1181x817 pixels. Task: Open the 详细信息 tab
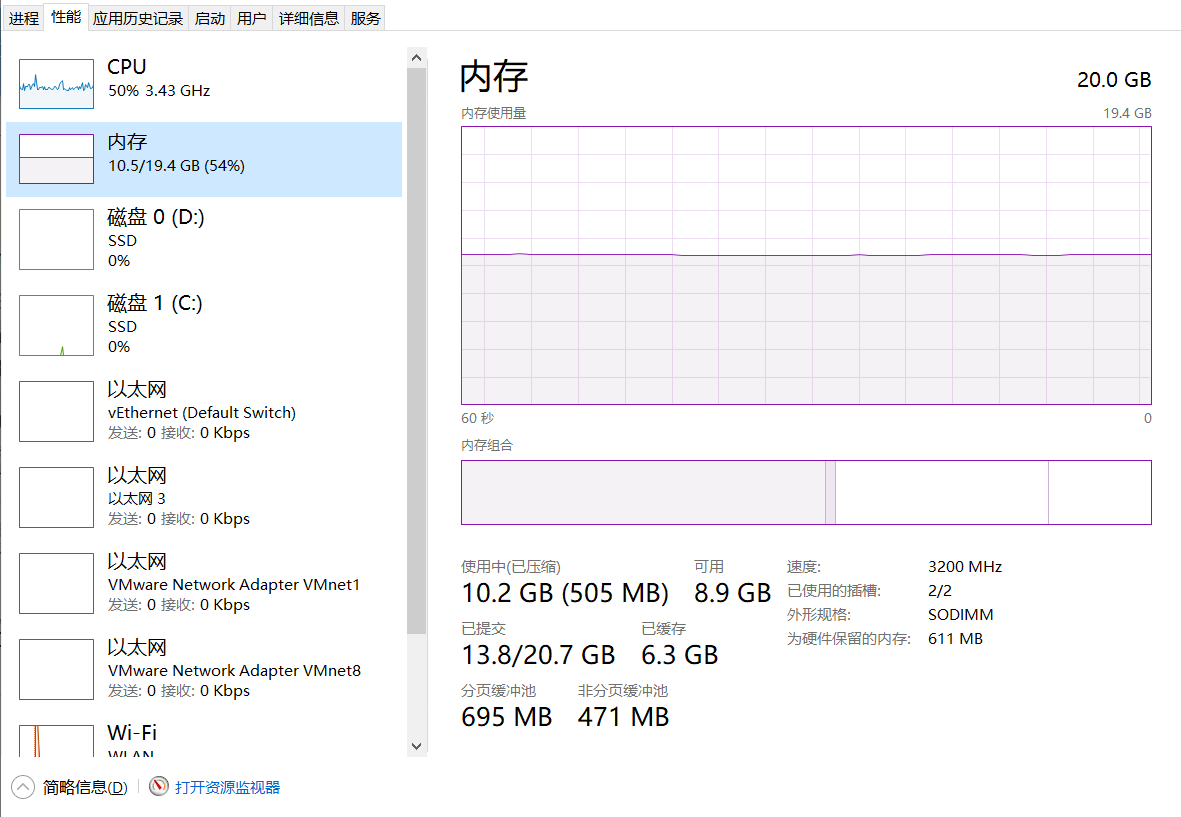click(309, 18)
